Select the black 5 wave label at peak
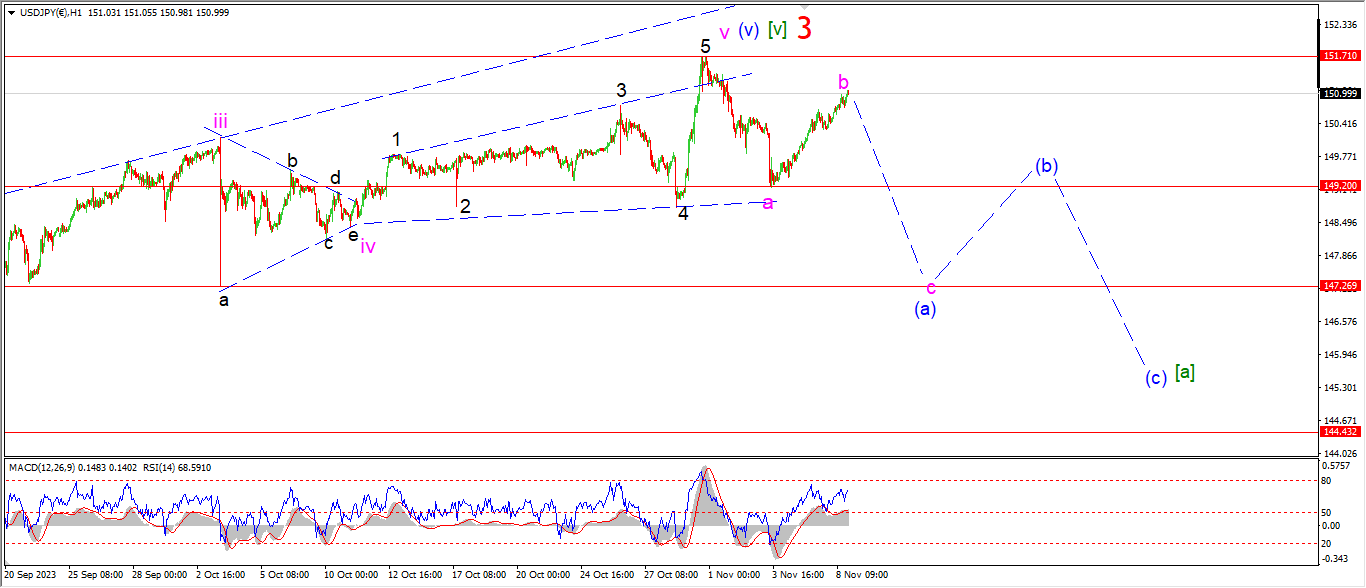 (x=705, y=46)
